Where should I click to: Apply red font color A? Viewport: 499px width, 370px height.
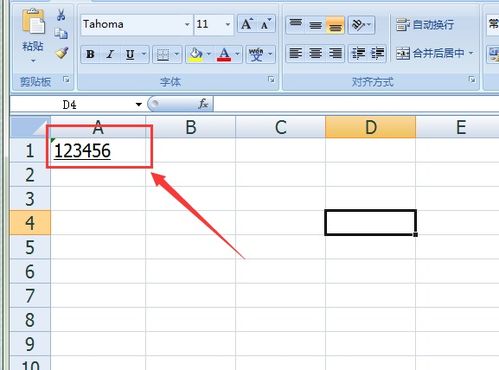pyautogui.click(x=224, y=55)
